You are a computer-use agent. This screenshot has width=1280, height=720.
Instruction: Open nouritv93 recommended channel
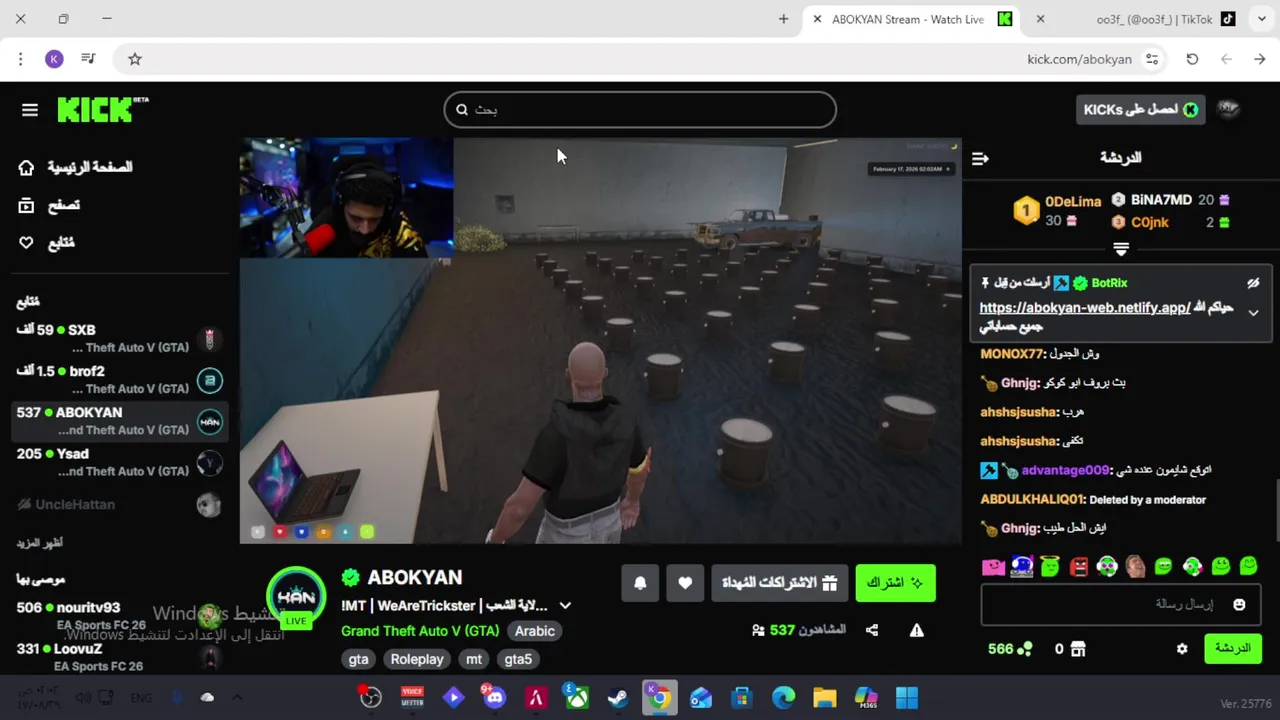pyautogui.click(x=120, y=615)
